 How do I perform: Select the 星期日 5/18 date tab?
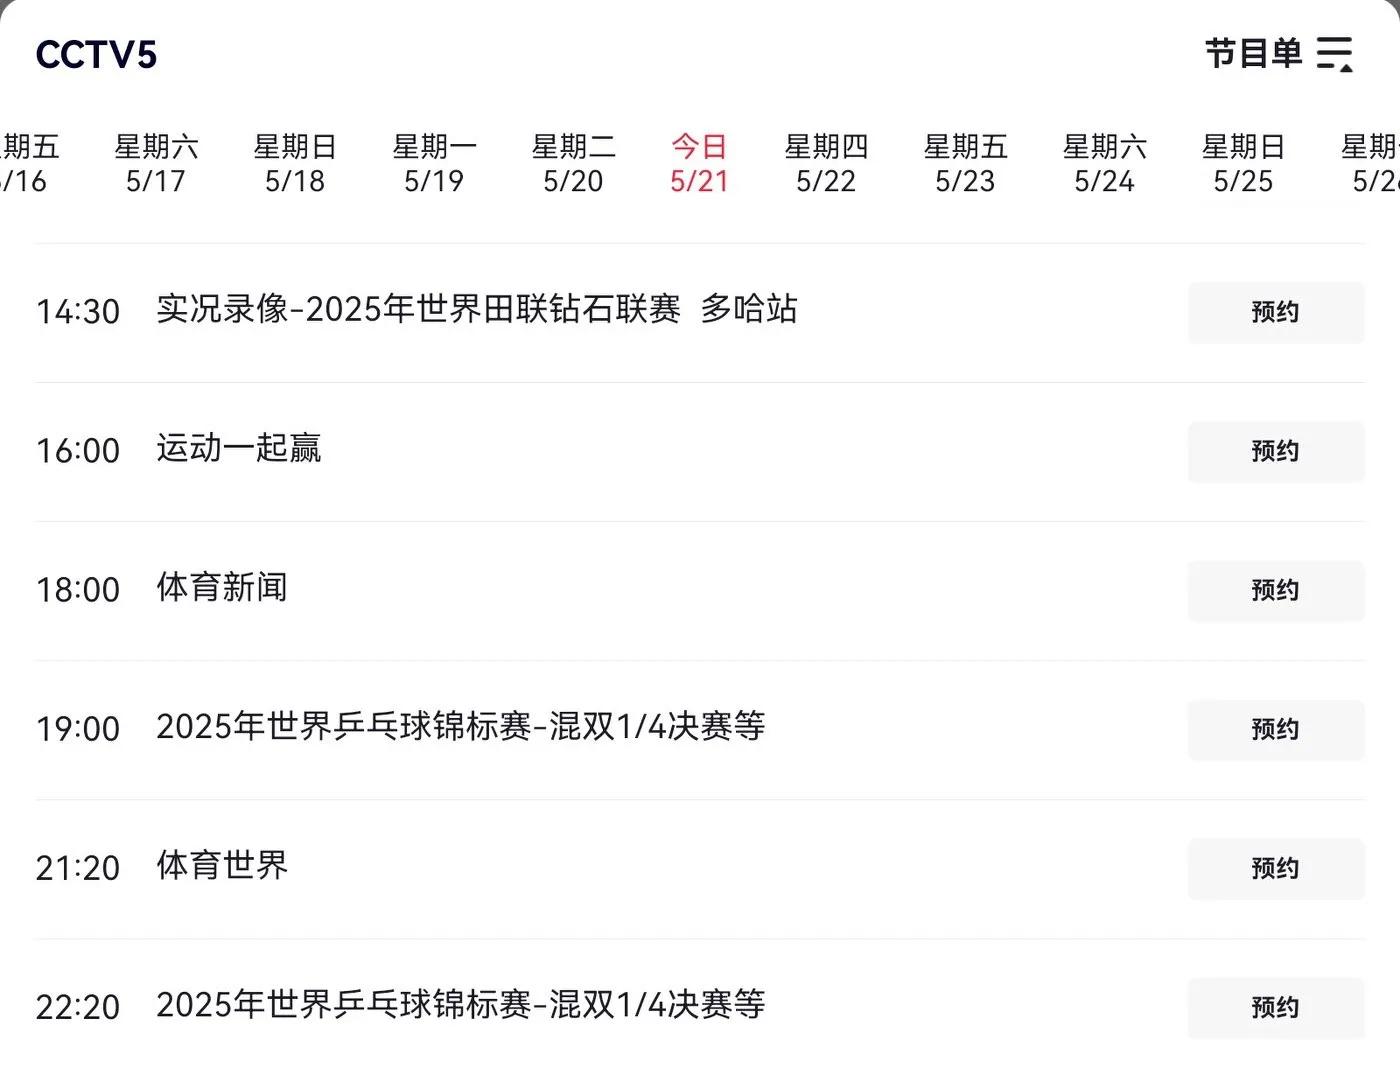click(x=295, y=164)
